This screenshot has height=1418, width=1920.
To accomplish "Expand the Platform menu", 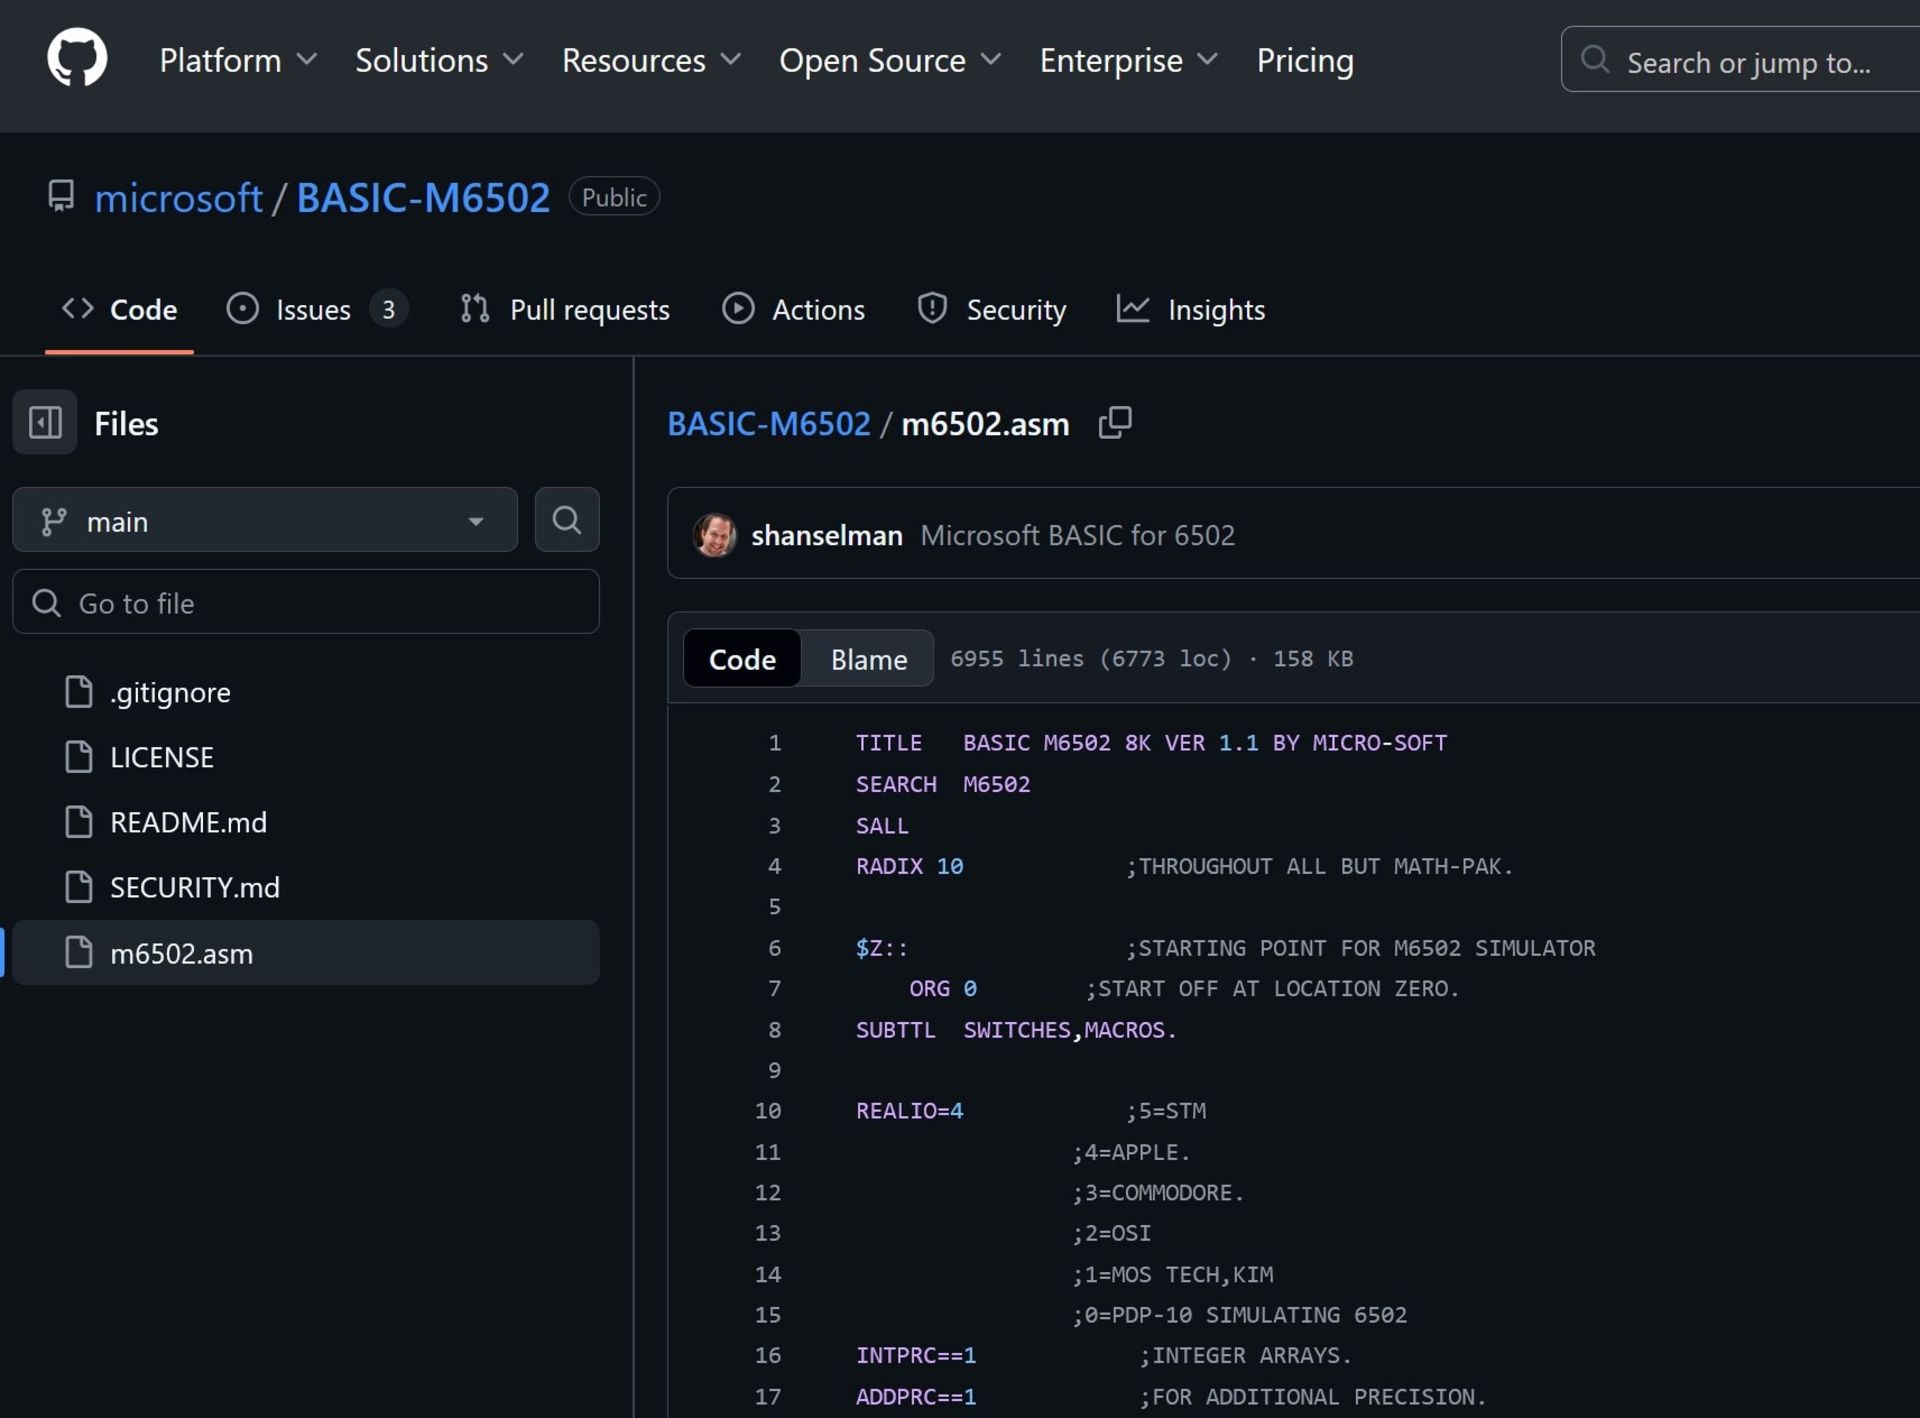I will point(238,61).
